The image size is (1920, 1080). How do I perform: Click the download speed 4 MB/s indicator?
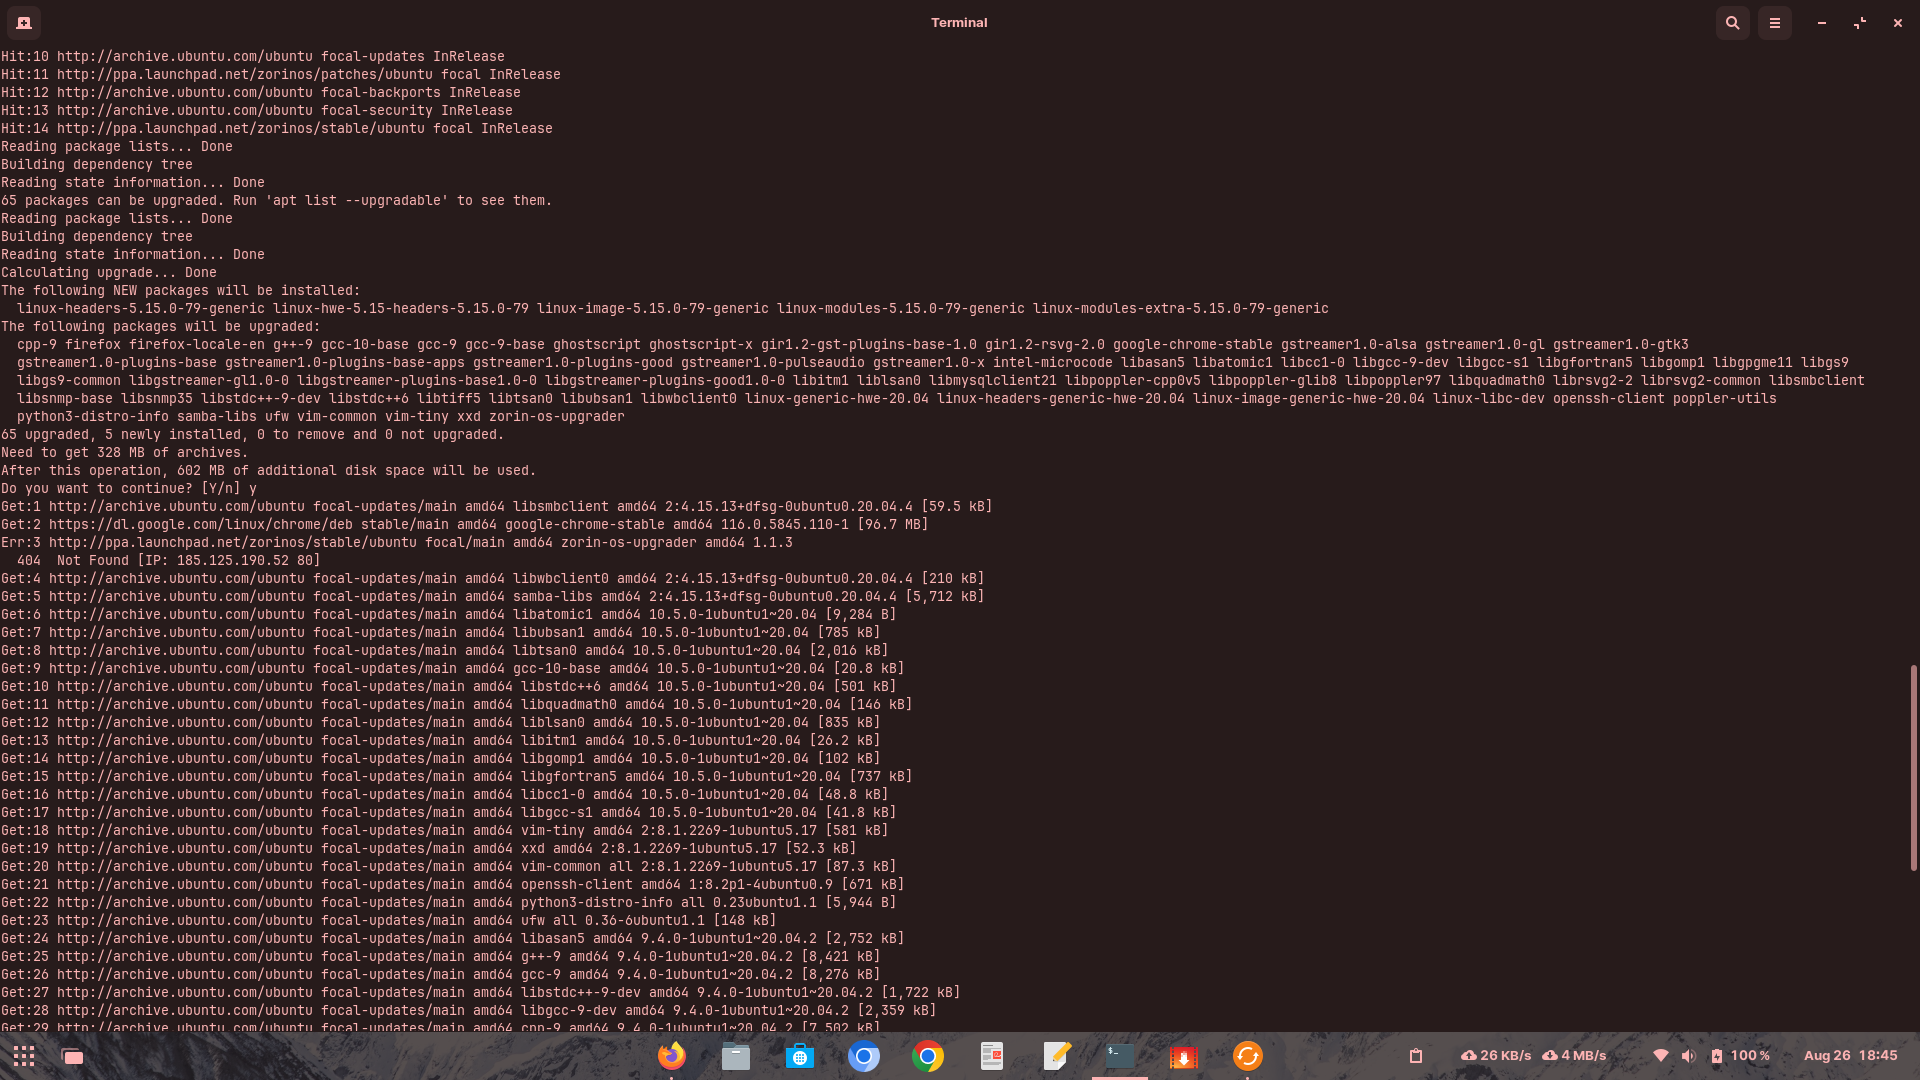click(x=1574, y=1056)
